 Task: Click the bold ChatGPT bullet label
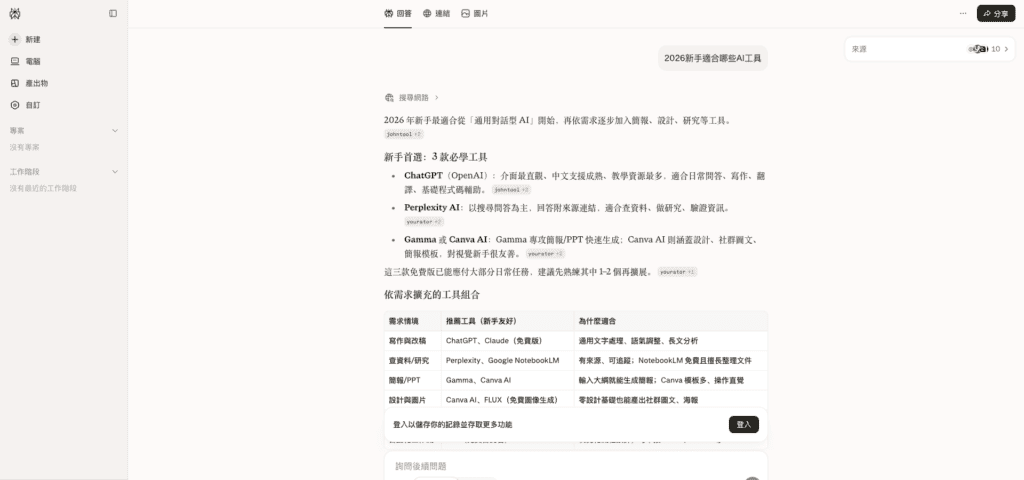[423, 176]
